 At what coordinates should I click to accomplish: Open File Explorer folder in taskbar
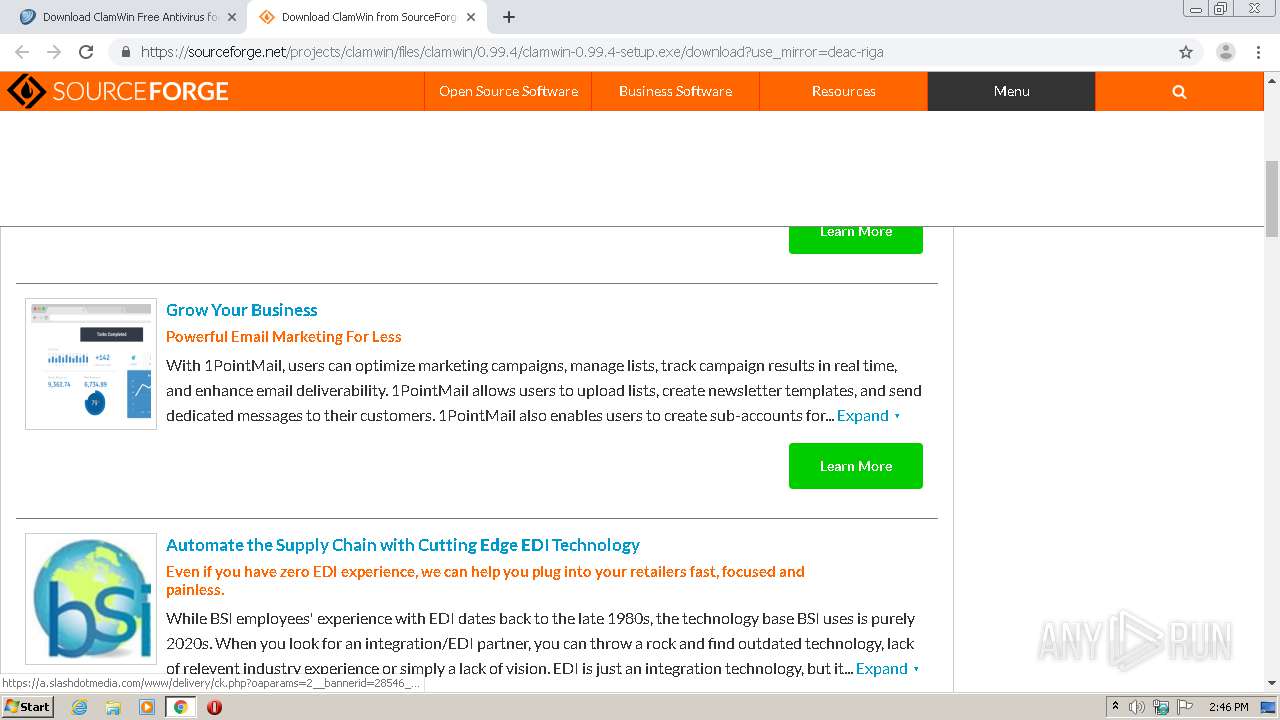pyautogui.click(x=113, y=707)
